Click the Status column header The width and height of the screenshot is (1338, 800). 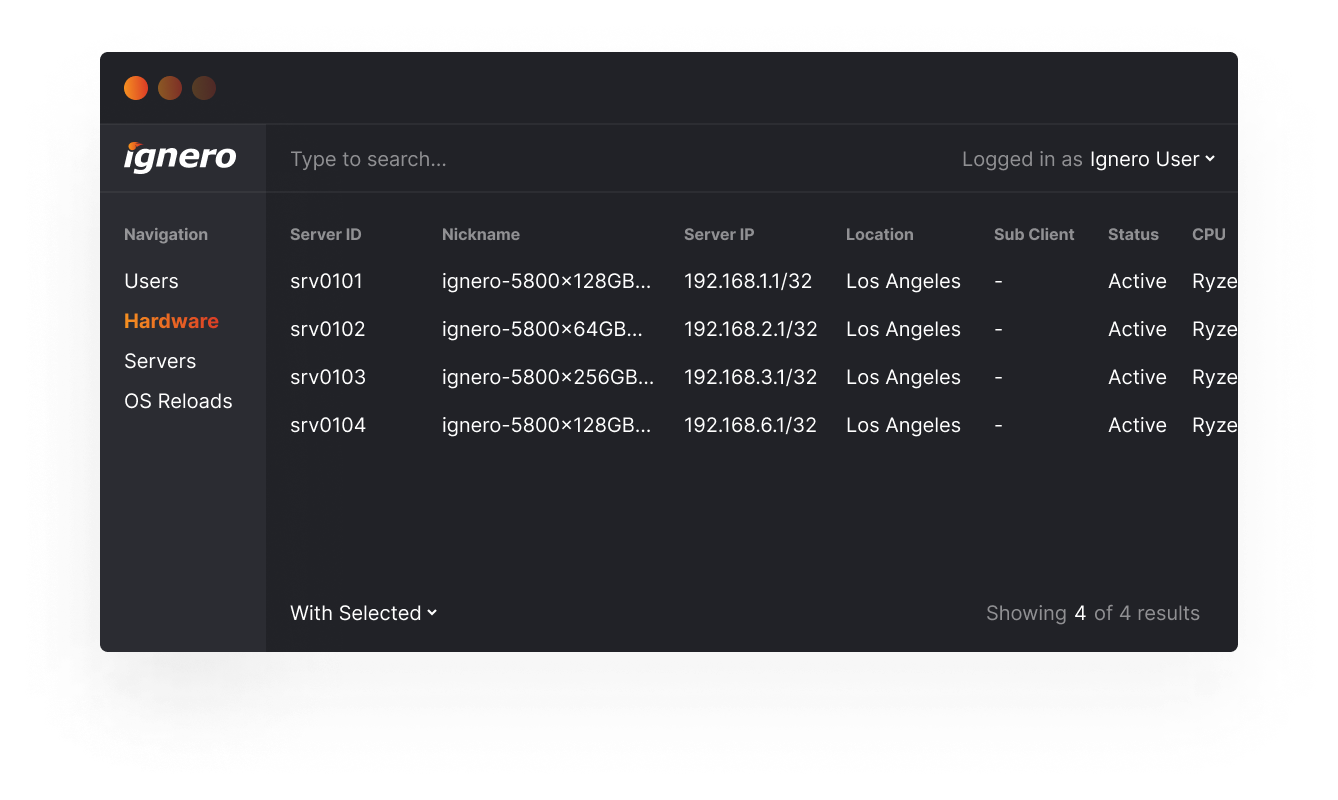click(1133, 234)
